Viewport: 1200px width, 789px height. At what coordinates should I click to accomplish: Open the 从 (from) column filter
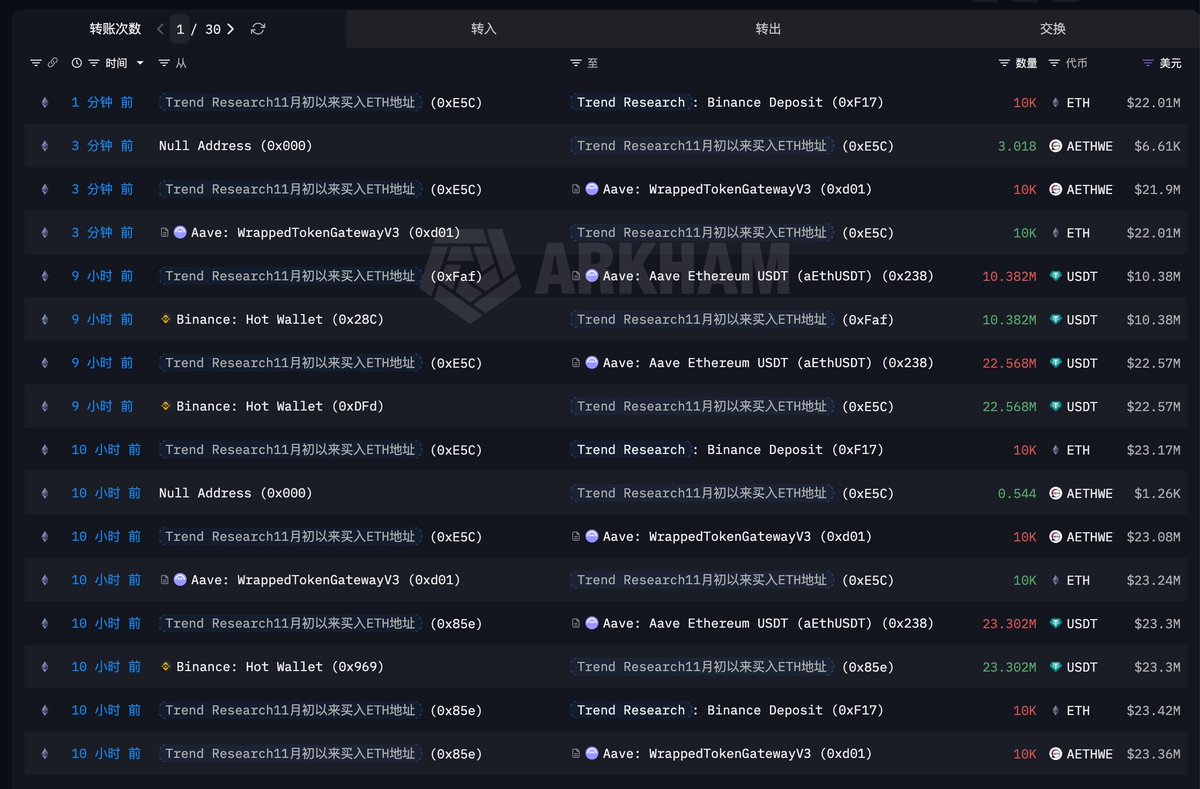click(x=165, y=63)
